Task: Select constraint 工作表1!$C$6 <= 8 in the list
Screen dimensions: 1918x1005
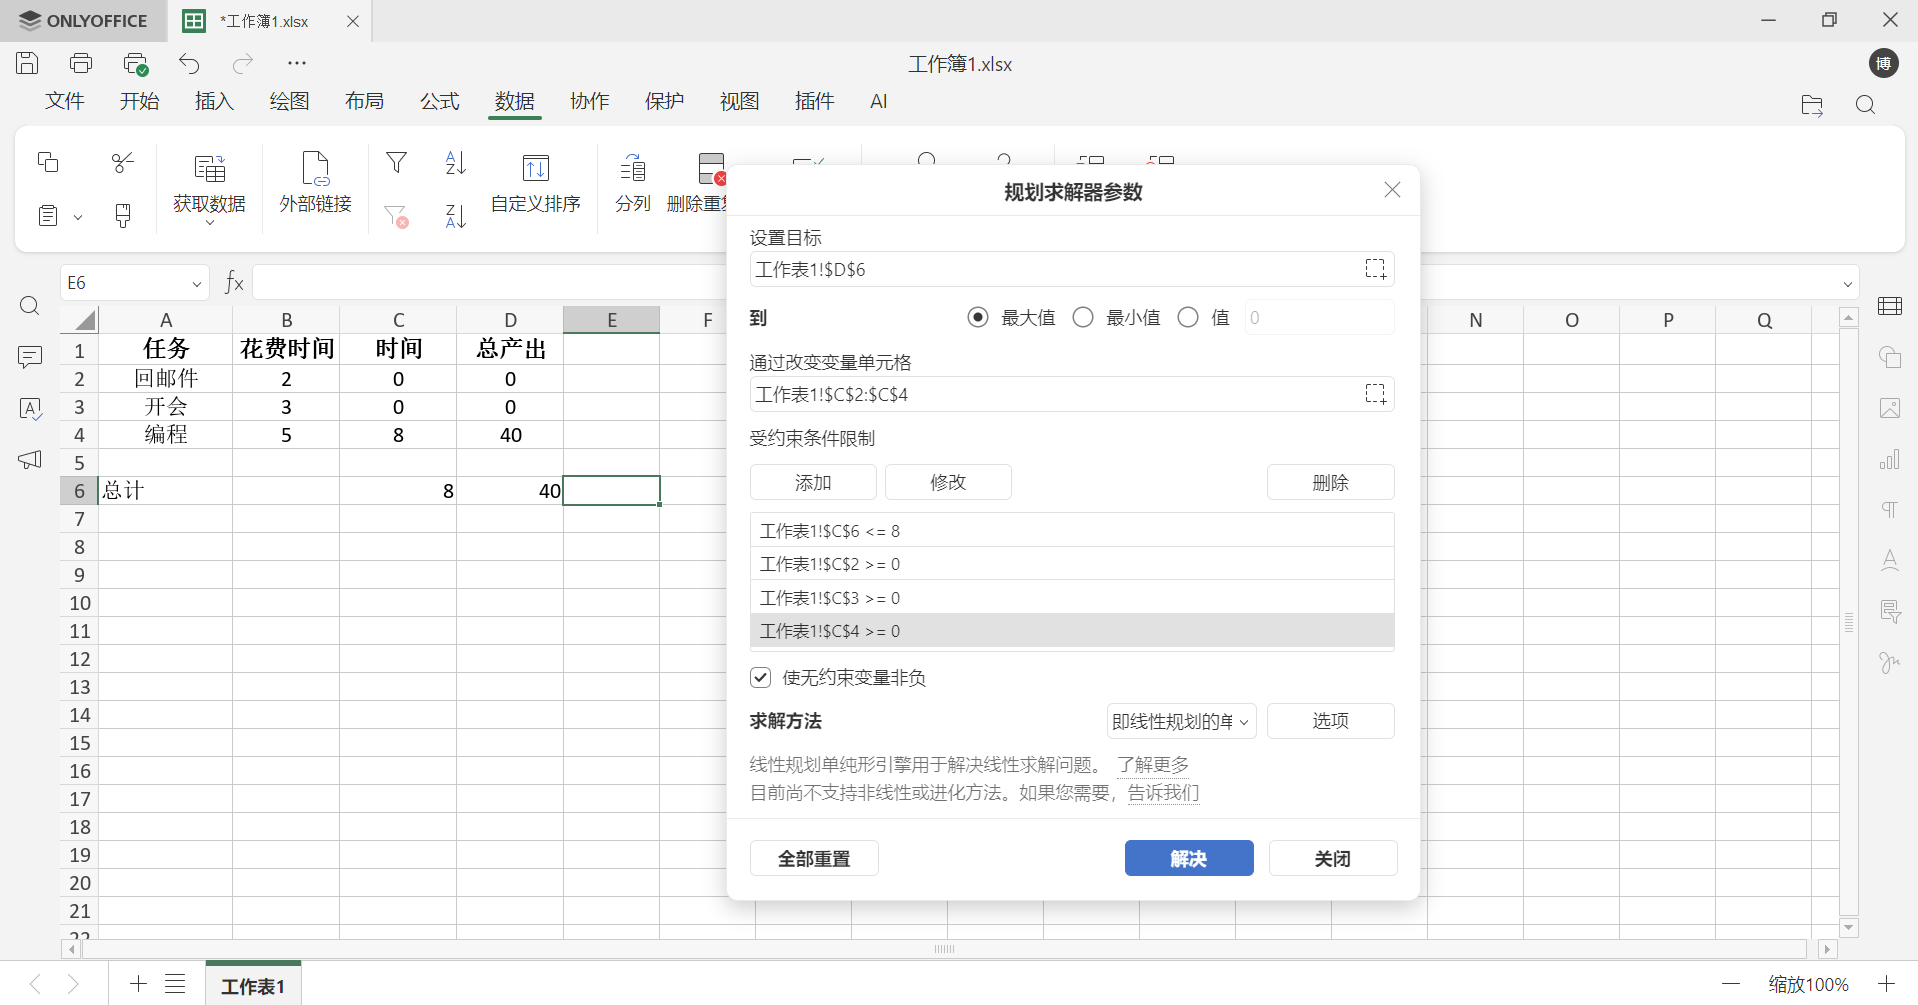Action: click(x=1072, y=530)
